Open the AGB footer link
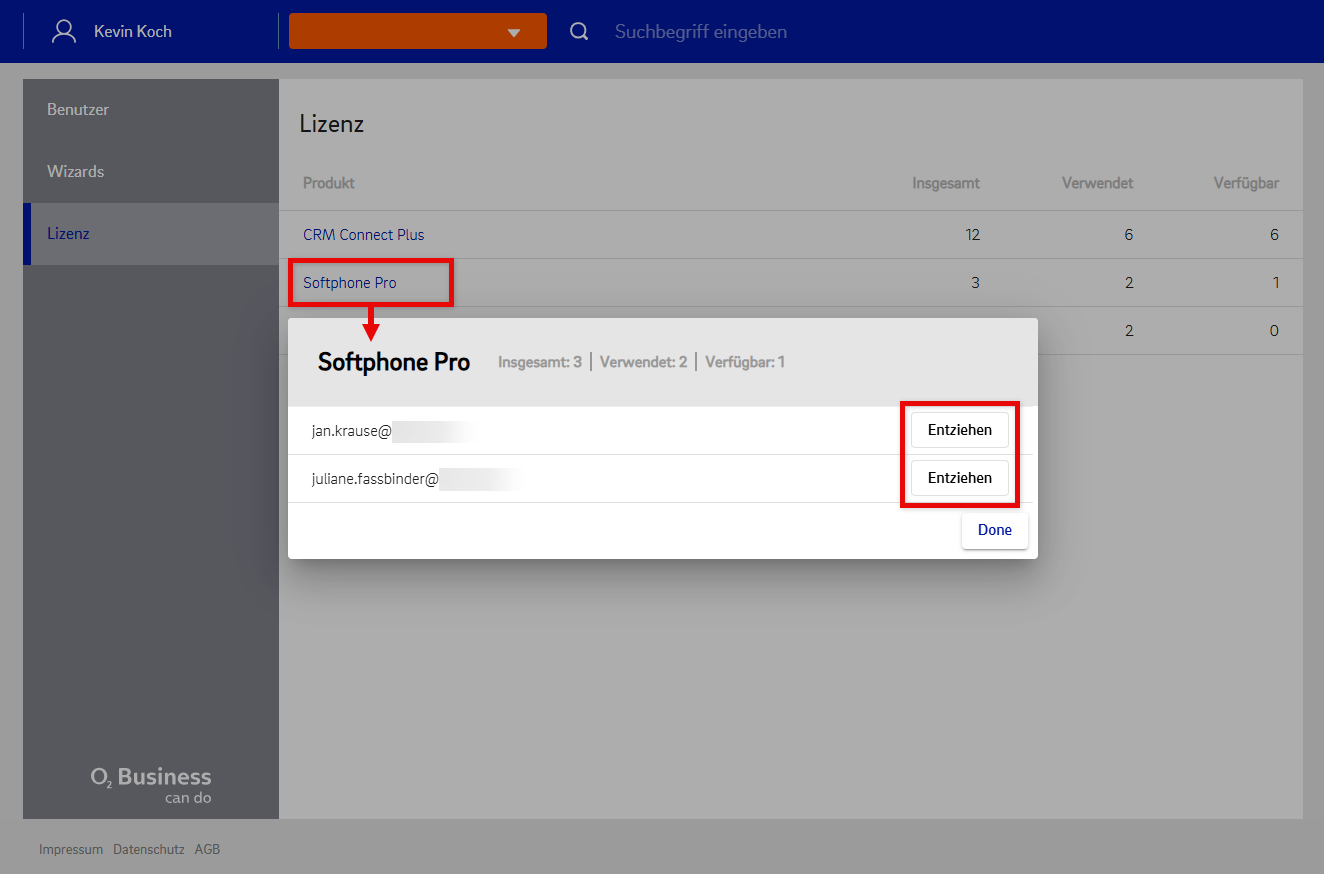The width and height of the screenshot is (1324, 874). (x=207, y=849)
